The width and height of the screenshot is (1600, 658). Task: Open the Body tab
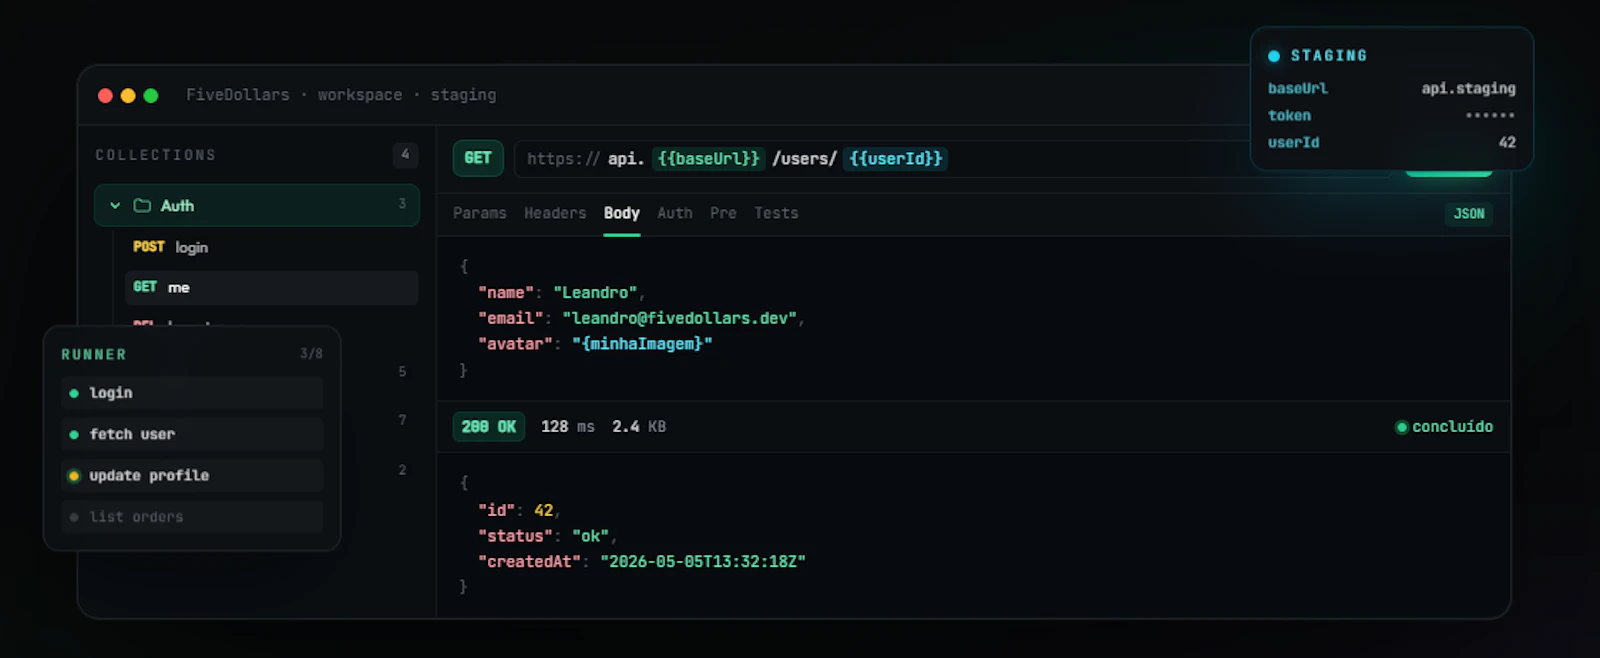[x=621, y=213]
